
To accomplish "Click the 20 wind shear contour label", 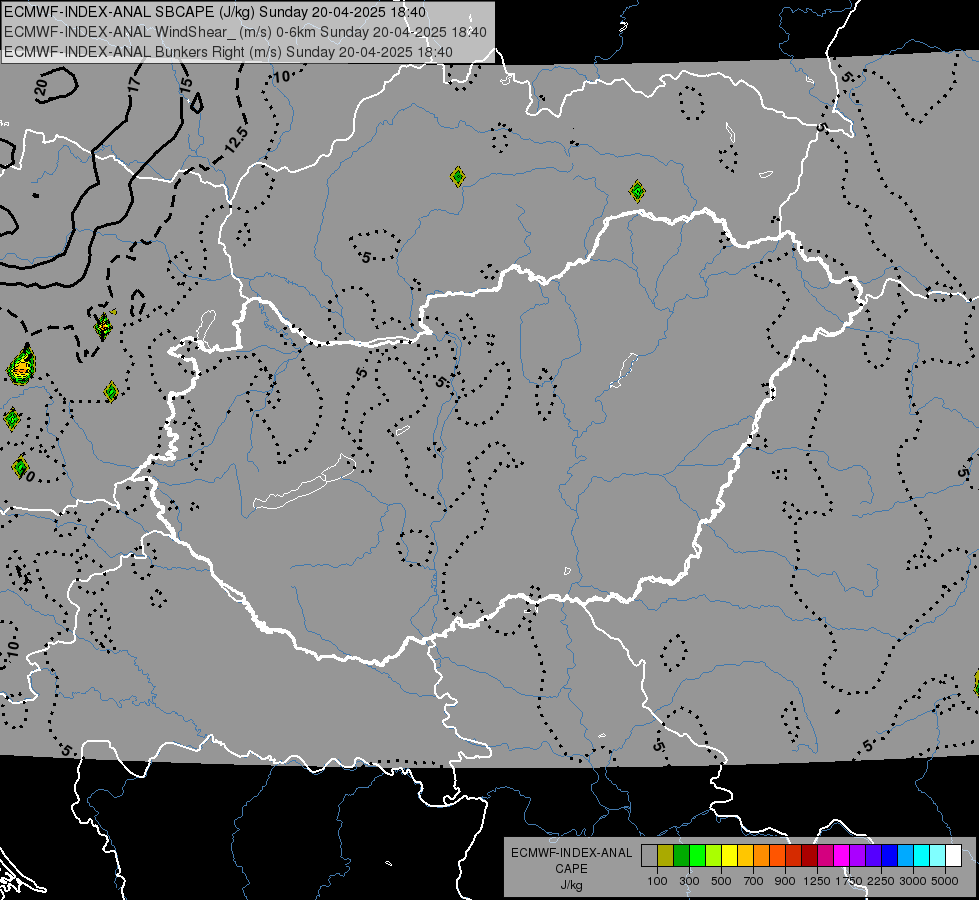I will click(x=41, y=87).
